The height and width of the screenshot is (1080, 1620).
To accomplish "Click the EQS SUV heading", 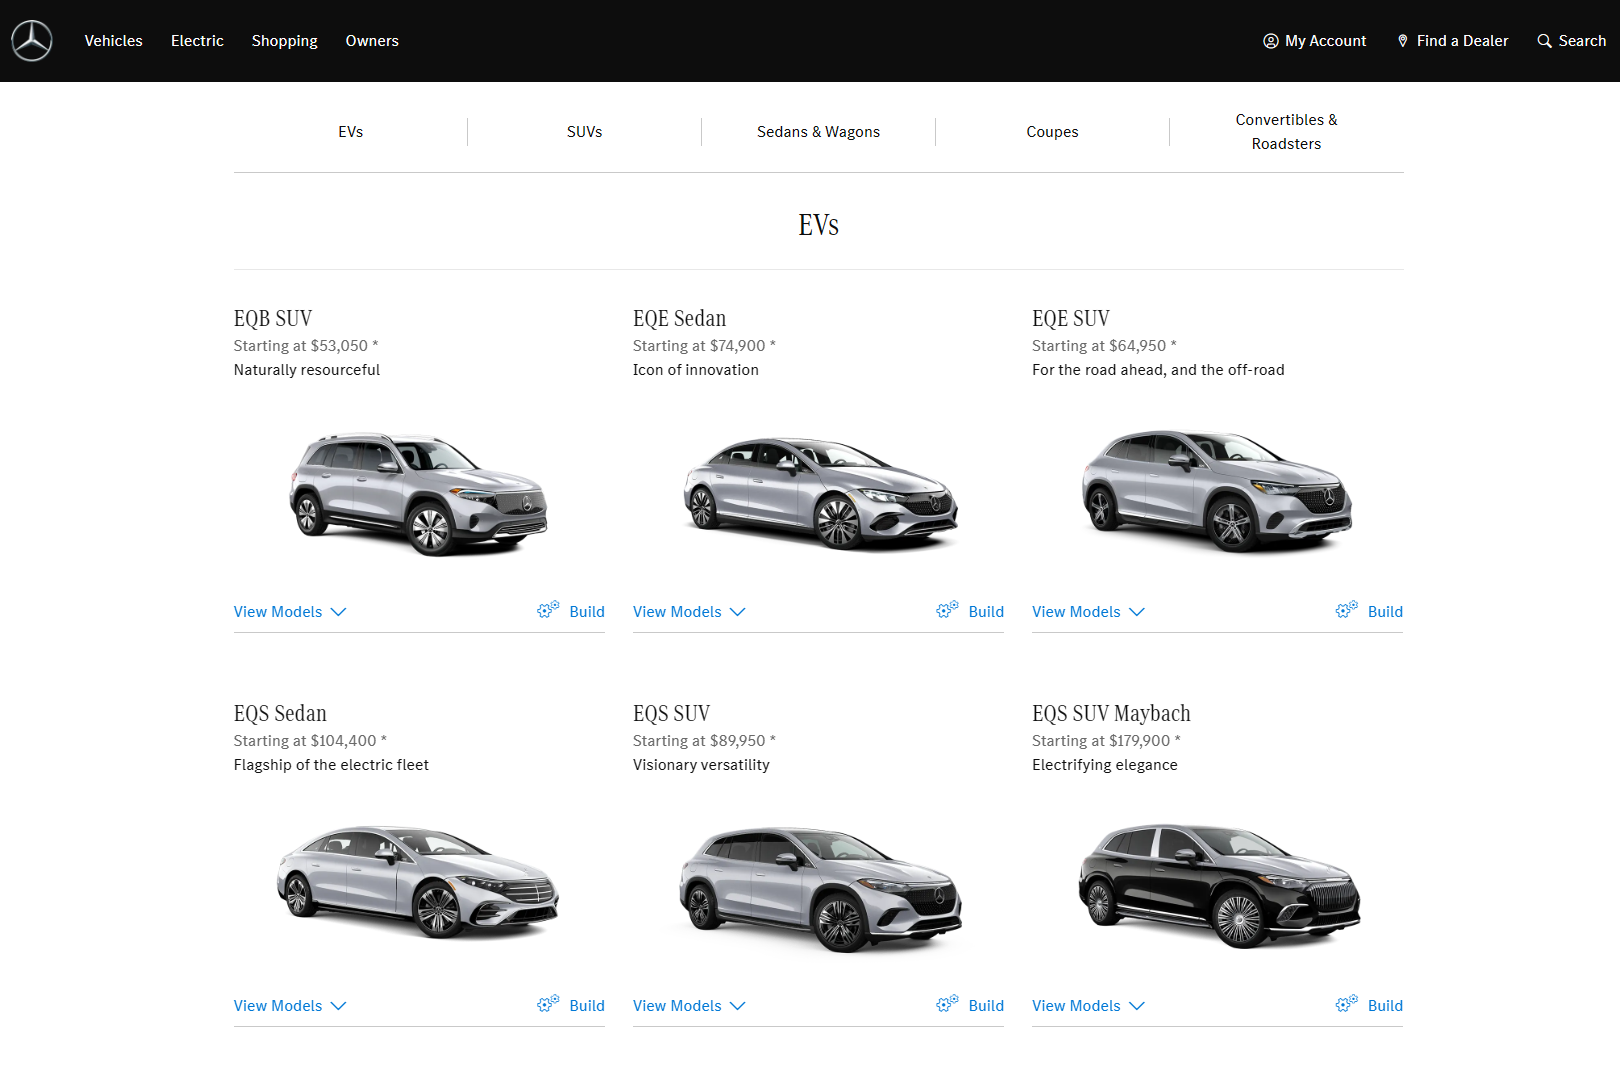I will tap(672, 714).
